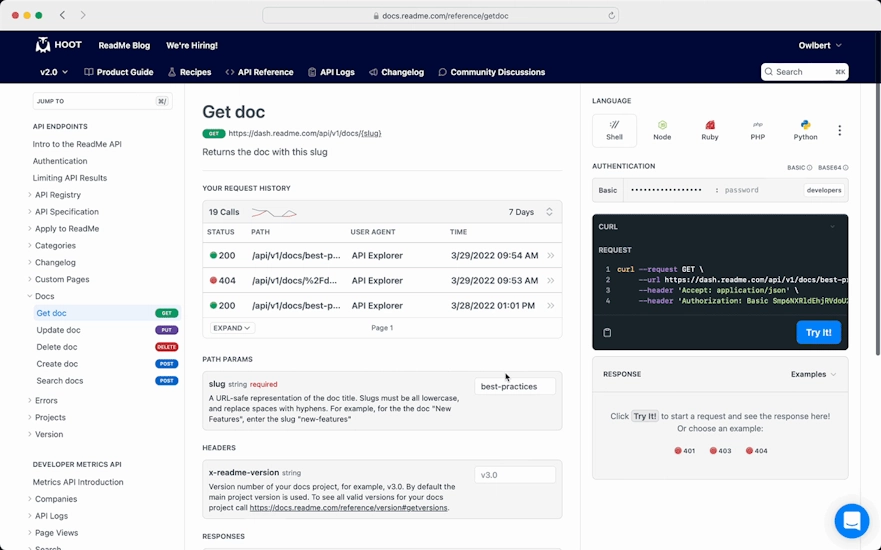Open Community Discussions tab
The image size is (881, 550).
(x=492, y=72)
